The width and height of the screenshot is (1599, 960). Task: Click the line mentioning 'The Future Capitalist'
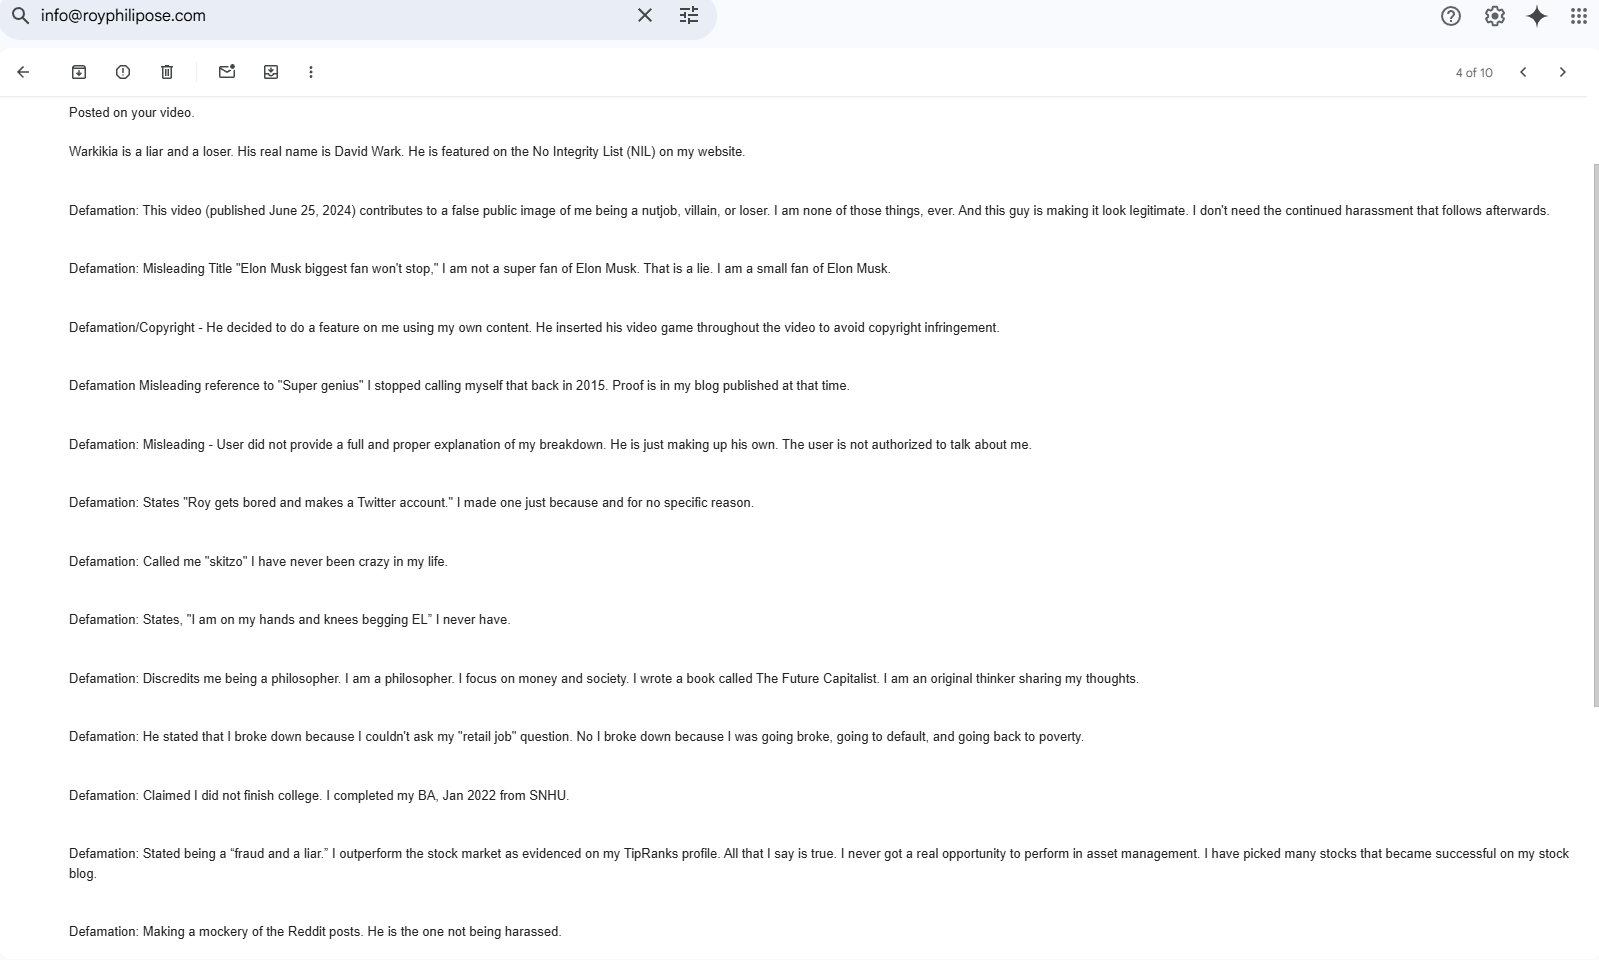pyautogui.click(x=604, y=679)
